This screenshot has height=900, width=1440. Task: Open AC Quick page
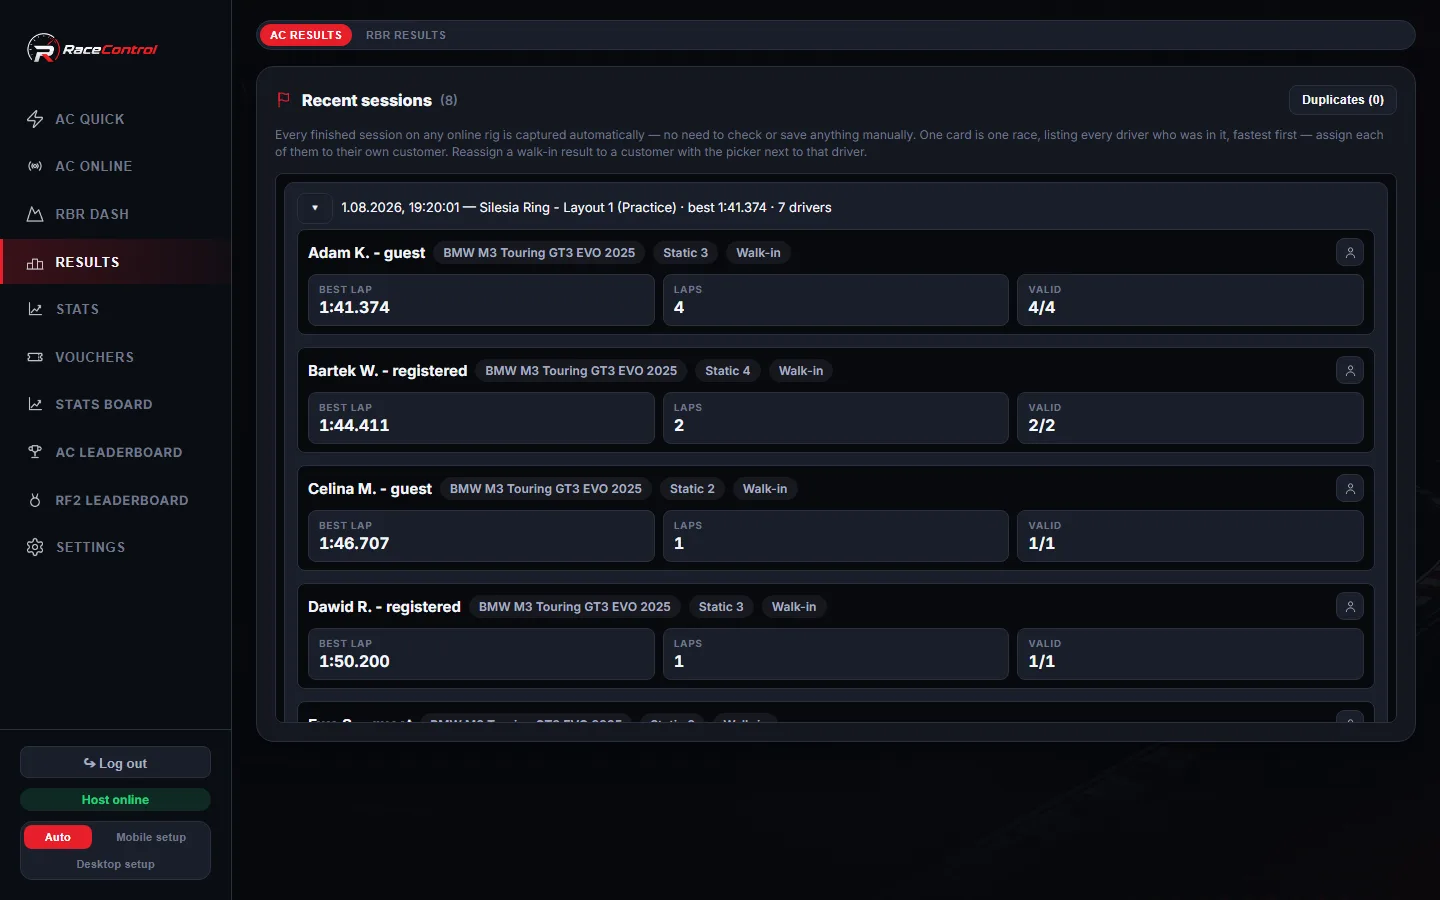point(116,119)
